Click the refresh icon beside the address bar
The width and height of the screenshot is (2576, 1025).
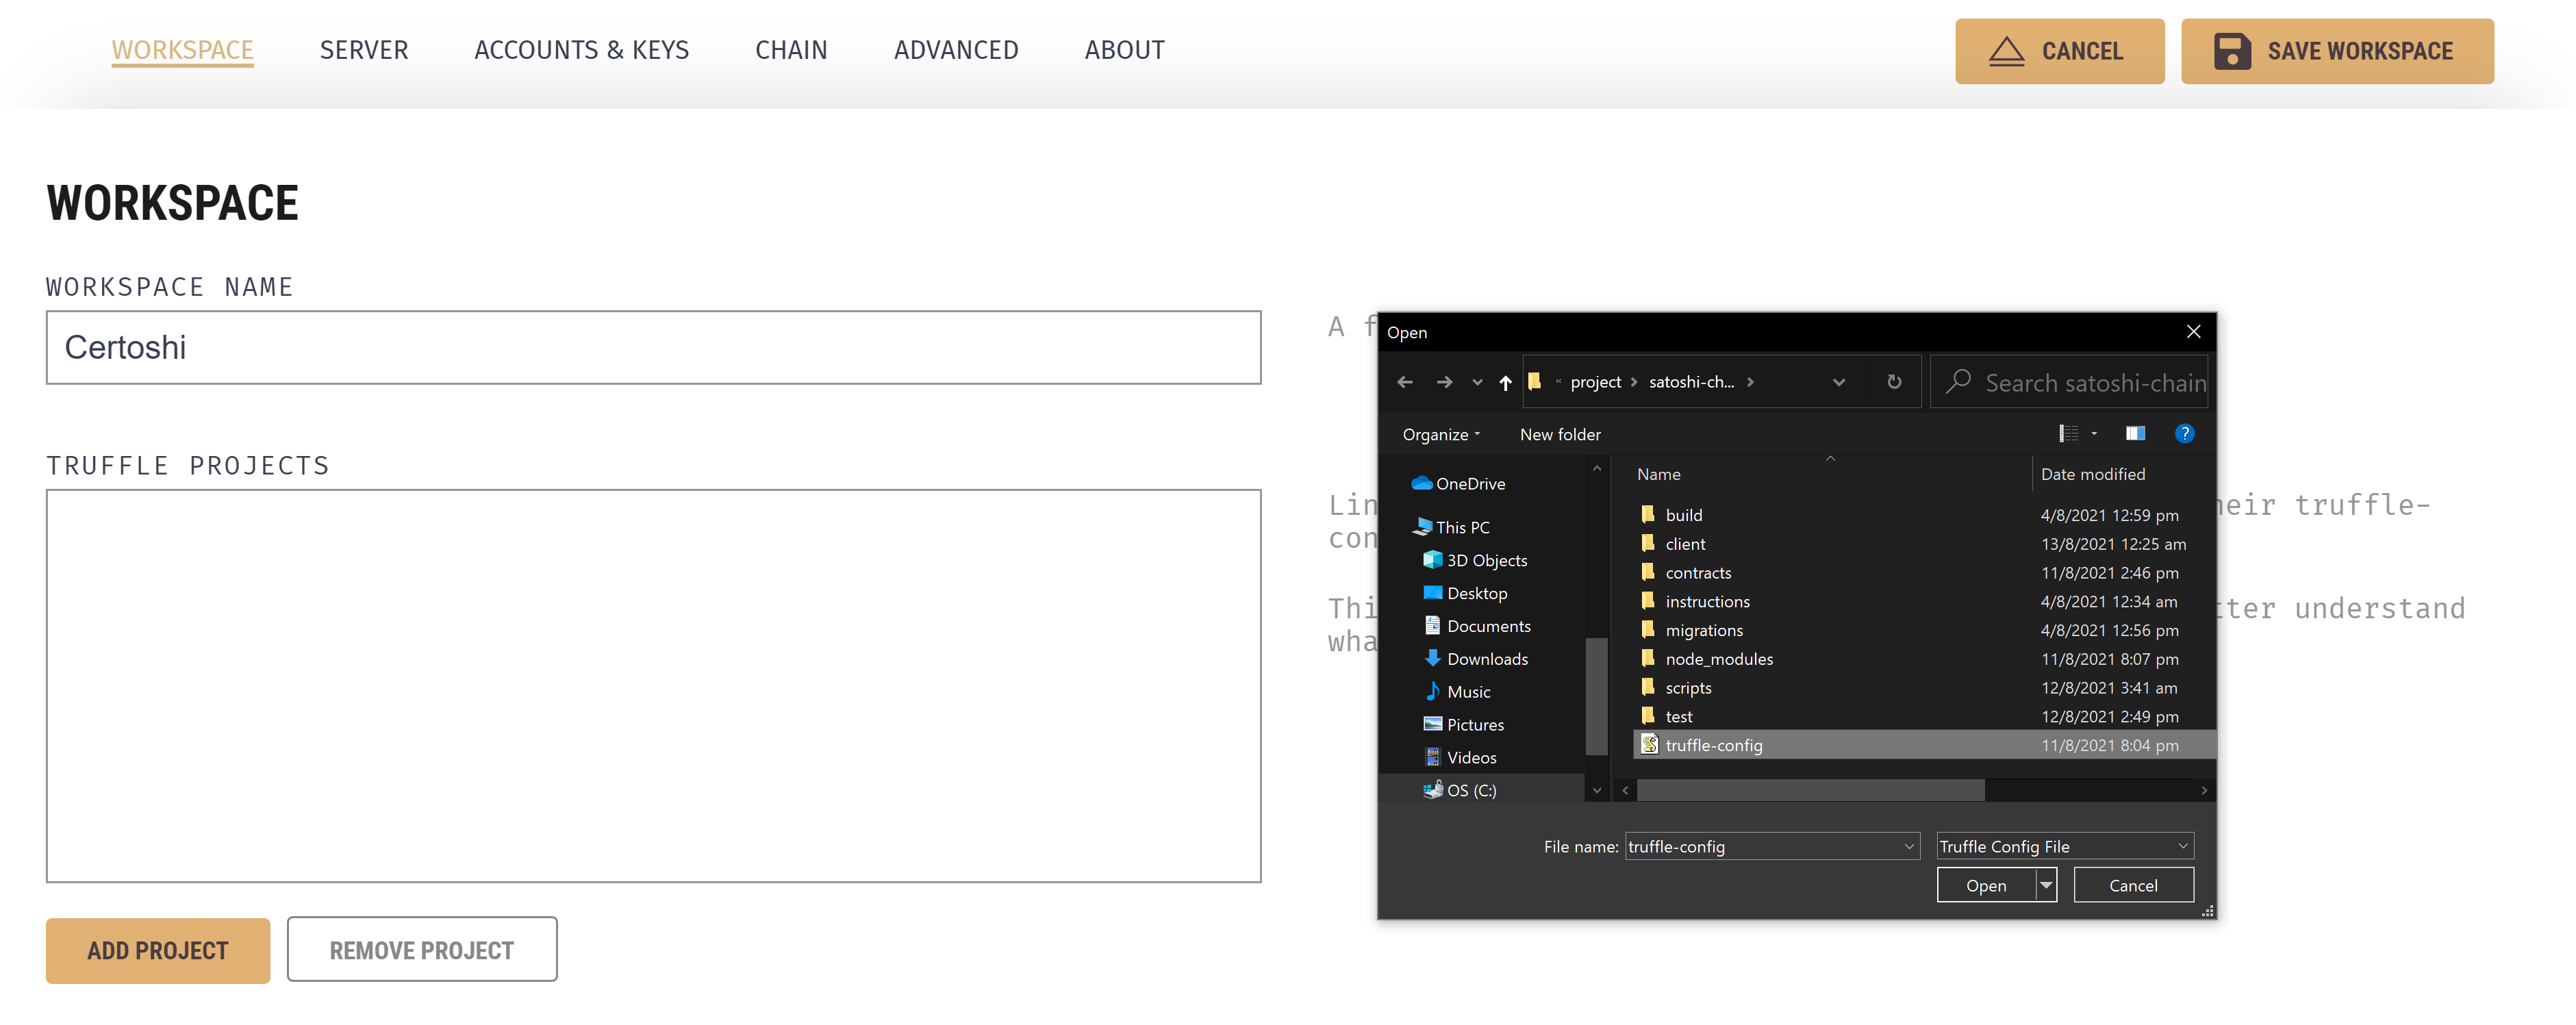pyautogui.click(x=1893, y=382)
